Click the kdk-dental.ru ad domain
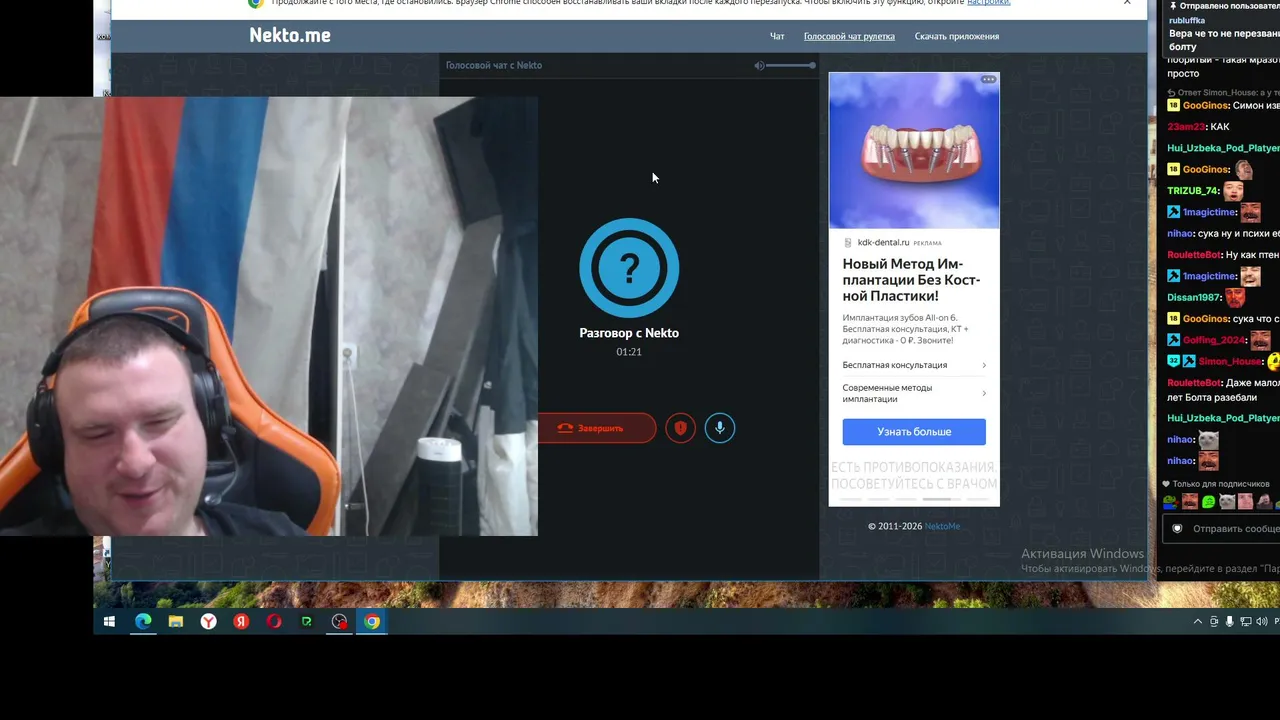 [x=883, y=242]
